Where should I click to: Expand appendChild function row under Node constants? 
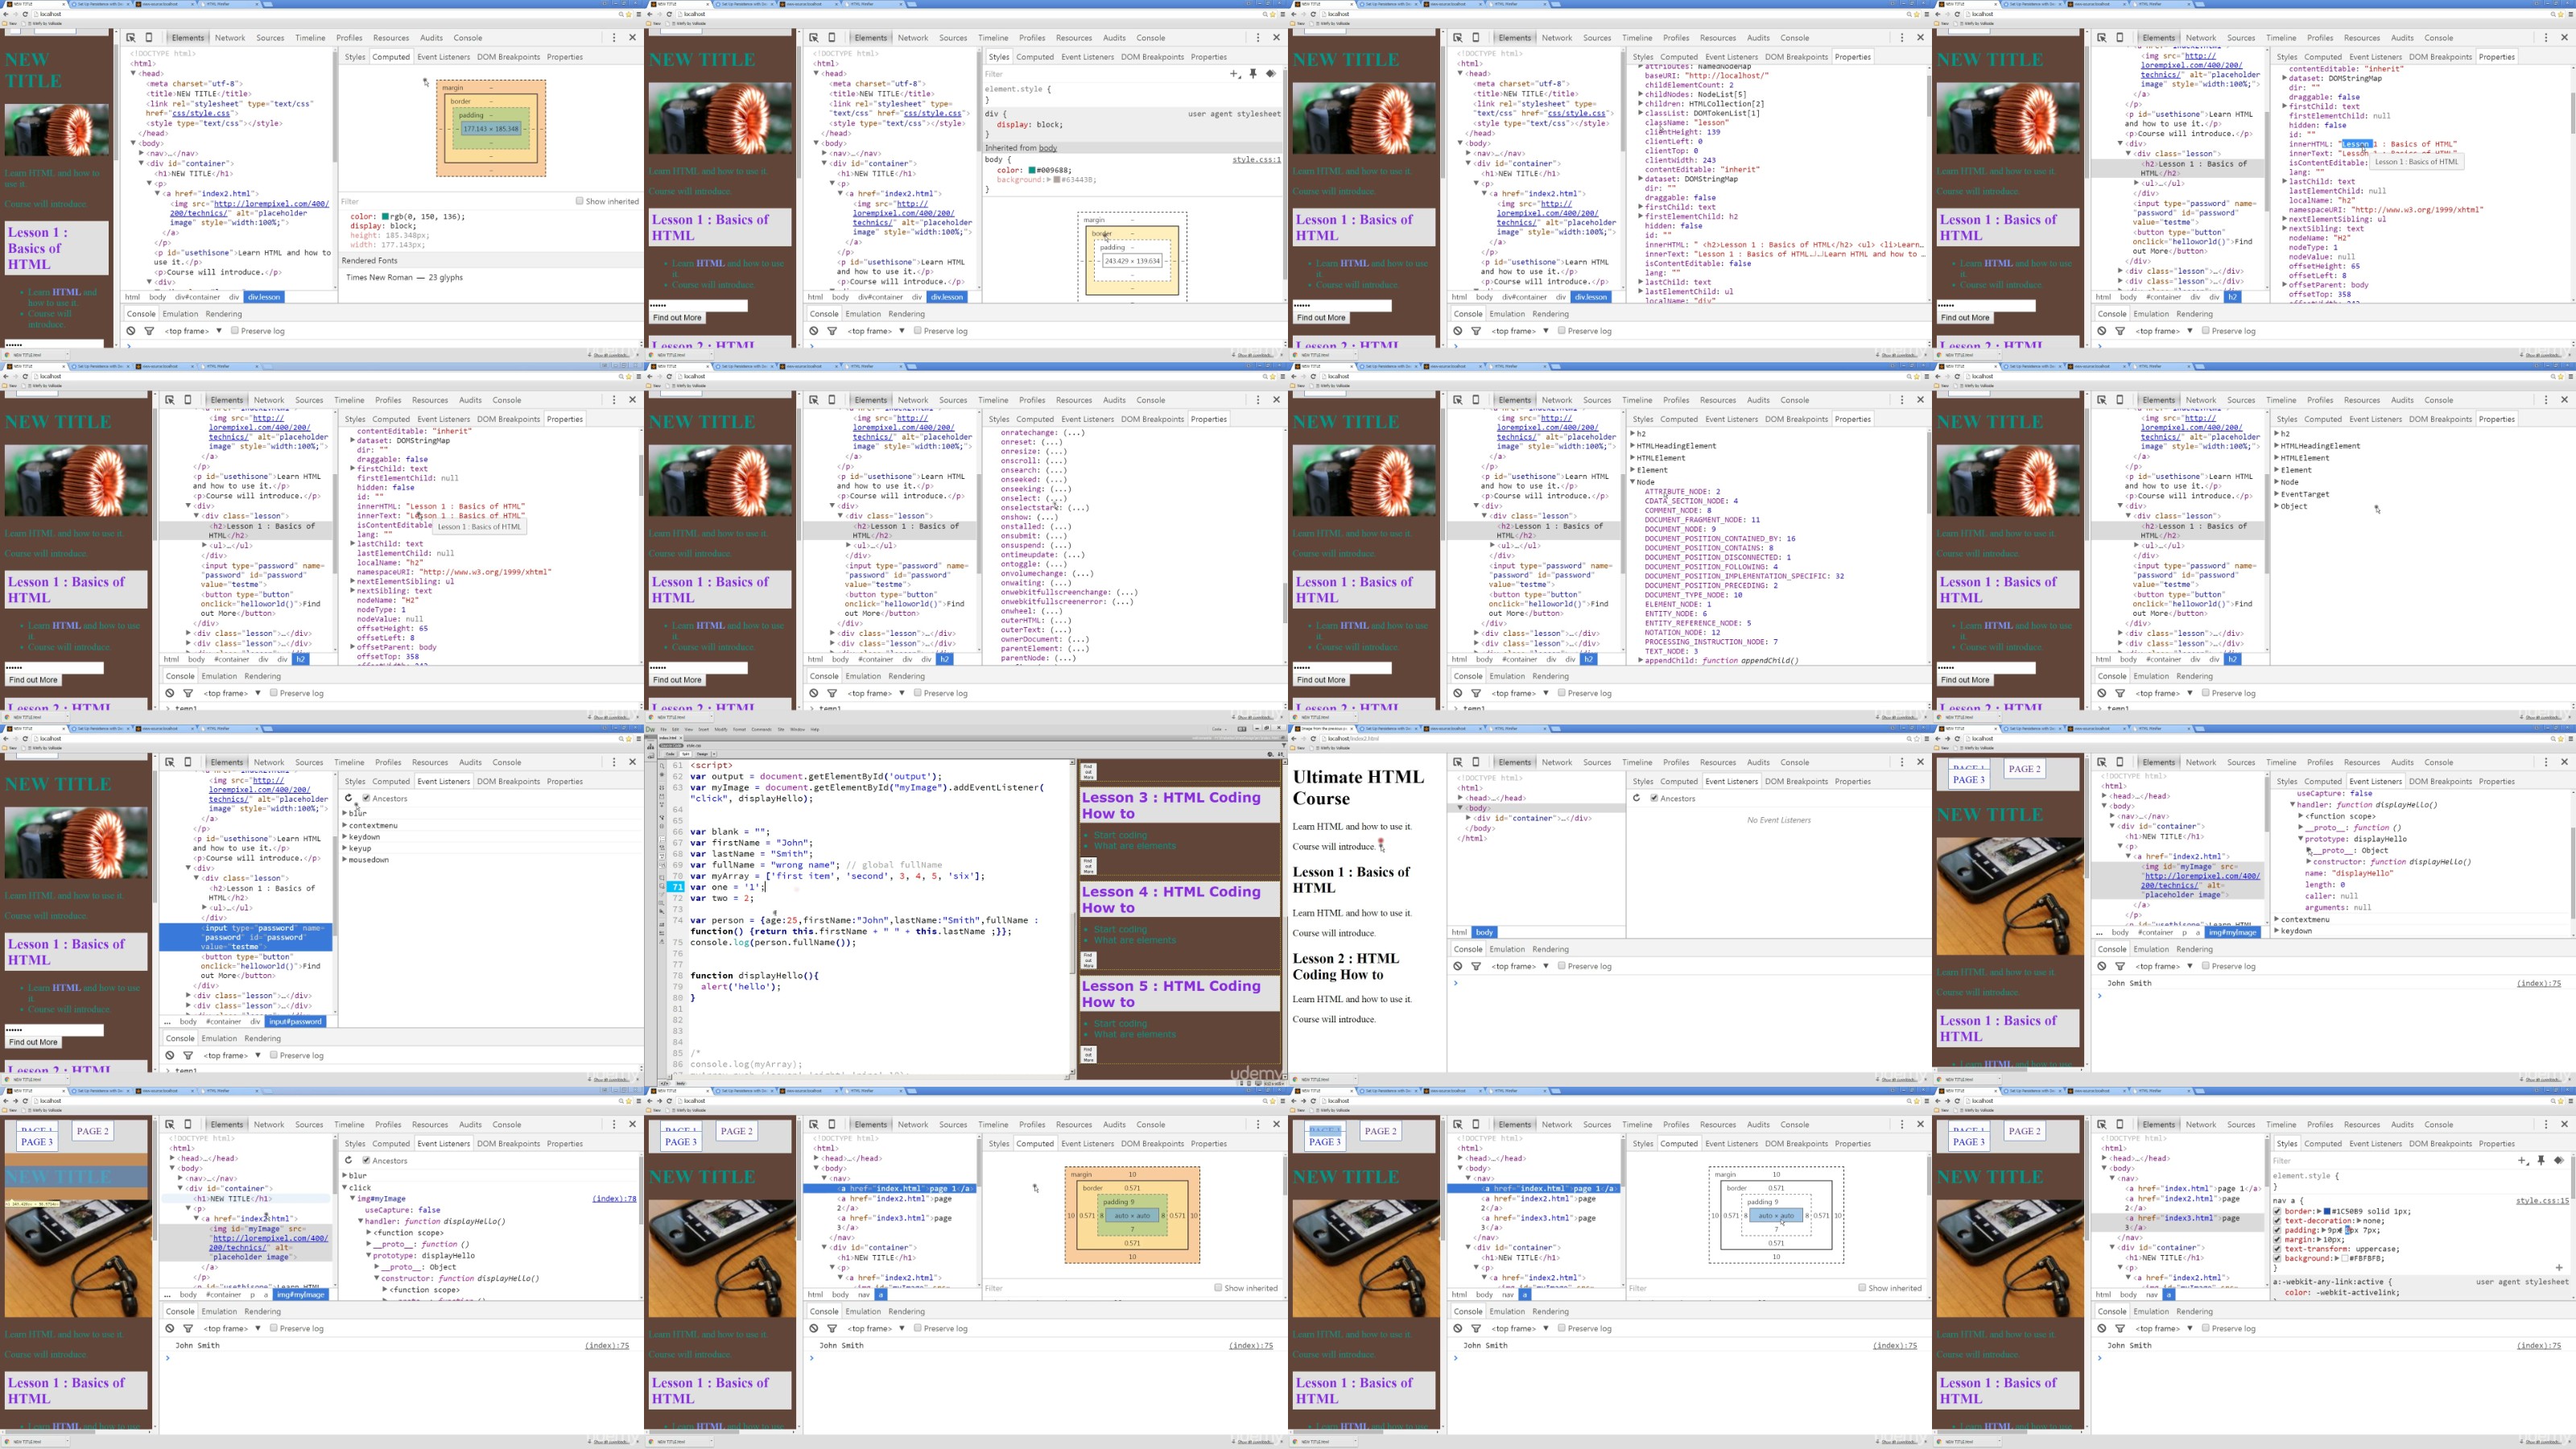(1641, 661)
